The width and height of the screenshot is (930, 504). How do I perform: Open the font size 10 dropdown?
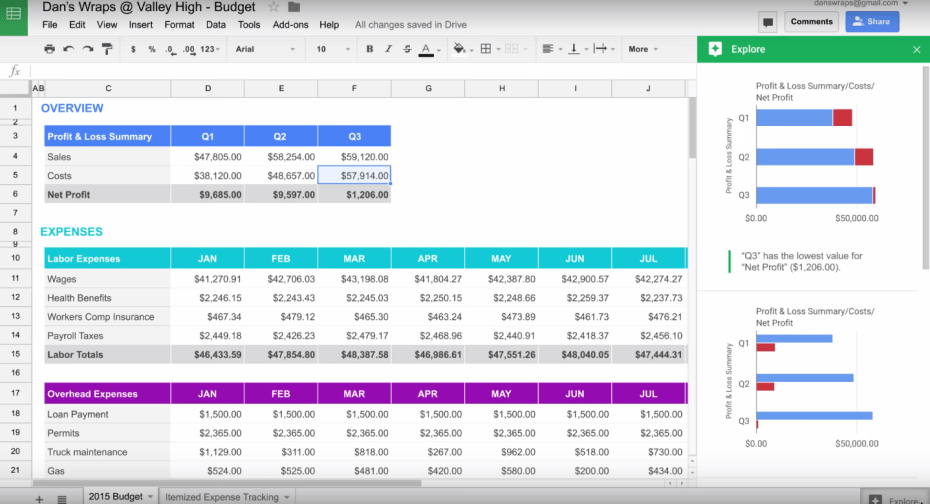tap(333, 49)
